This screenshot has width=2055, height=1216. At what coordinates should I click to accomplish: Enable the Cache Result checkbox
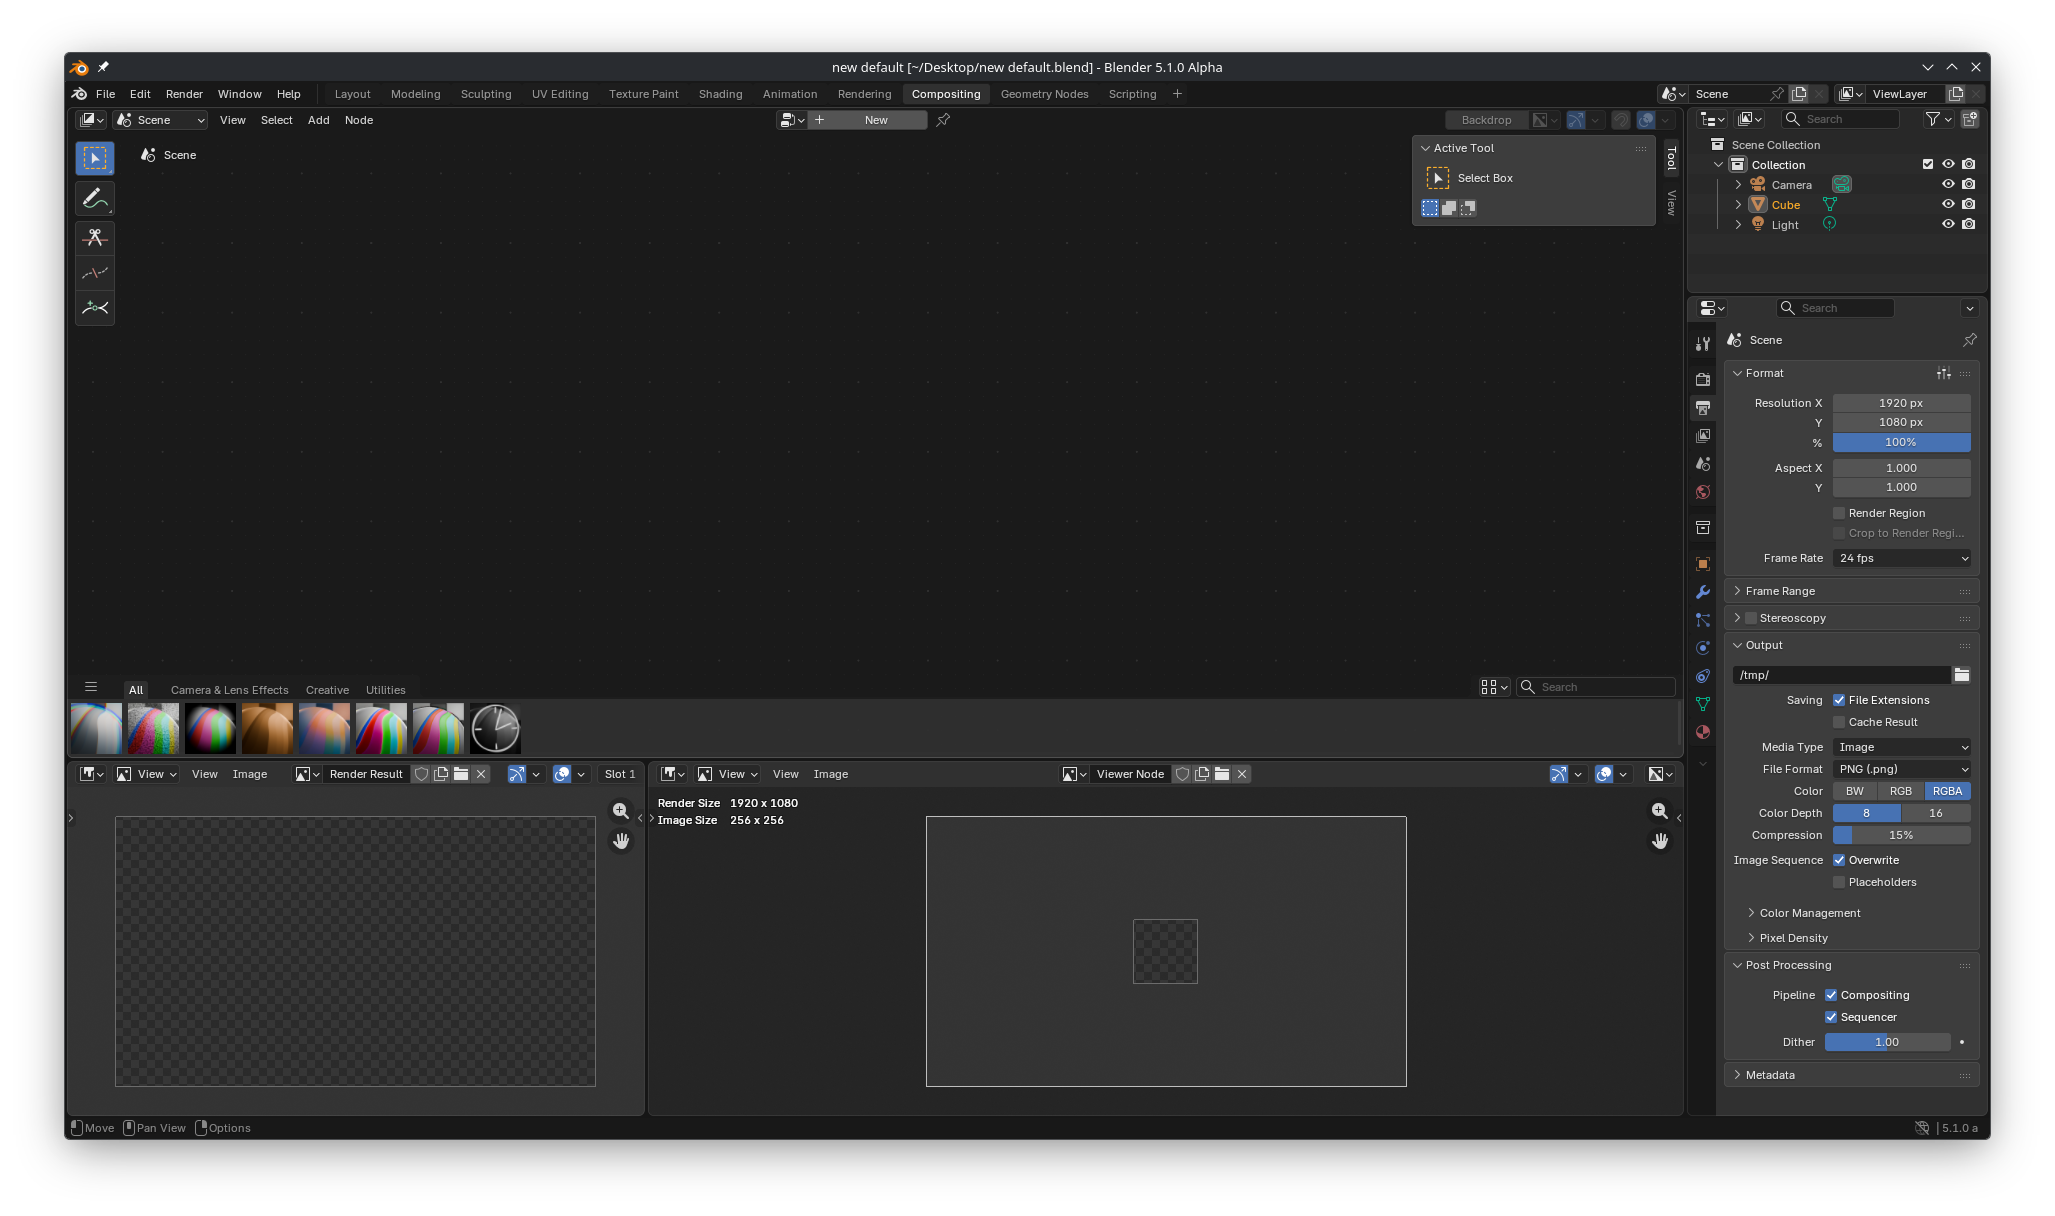pyautogui.click(x=1839, y=722)
